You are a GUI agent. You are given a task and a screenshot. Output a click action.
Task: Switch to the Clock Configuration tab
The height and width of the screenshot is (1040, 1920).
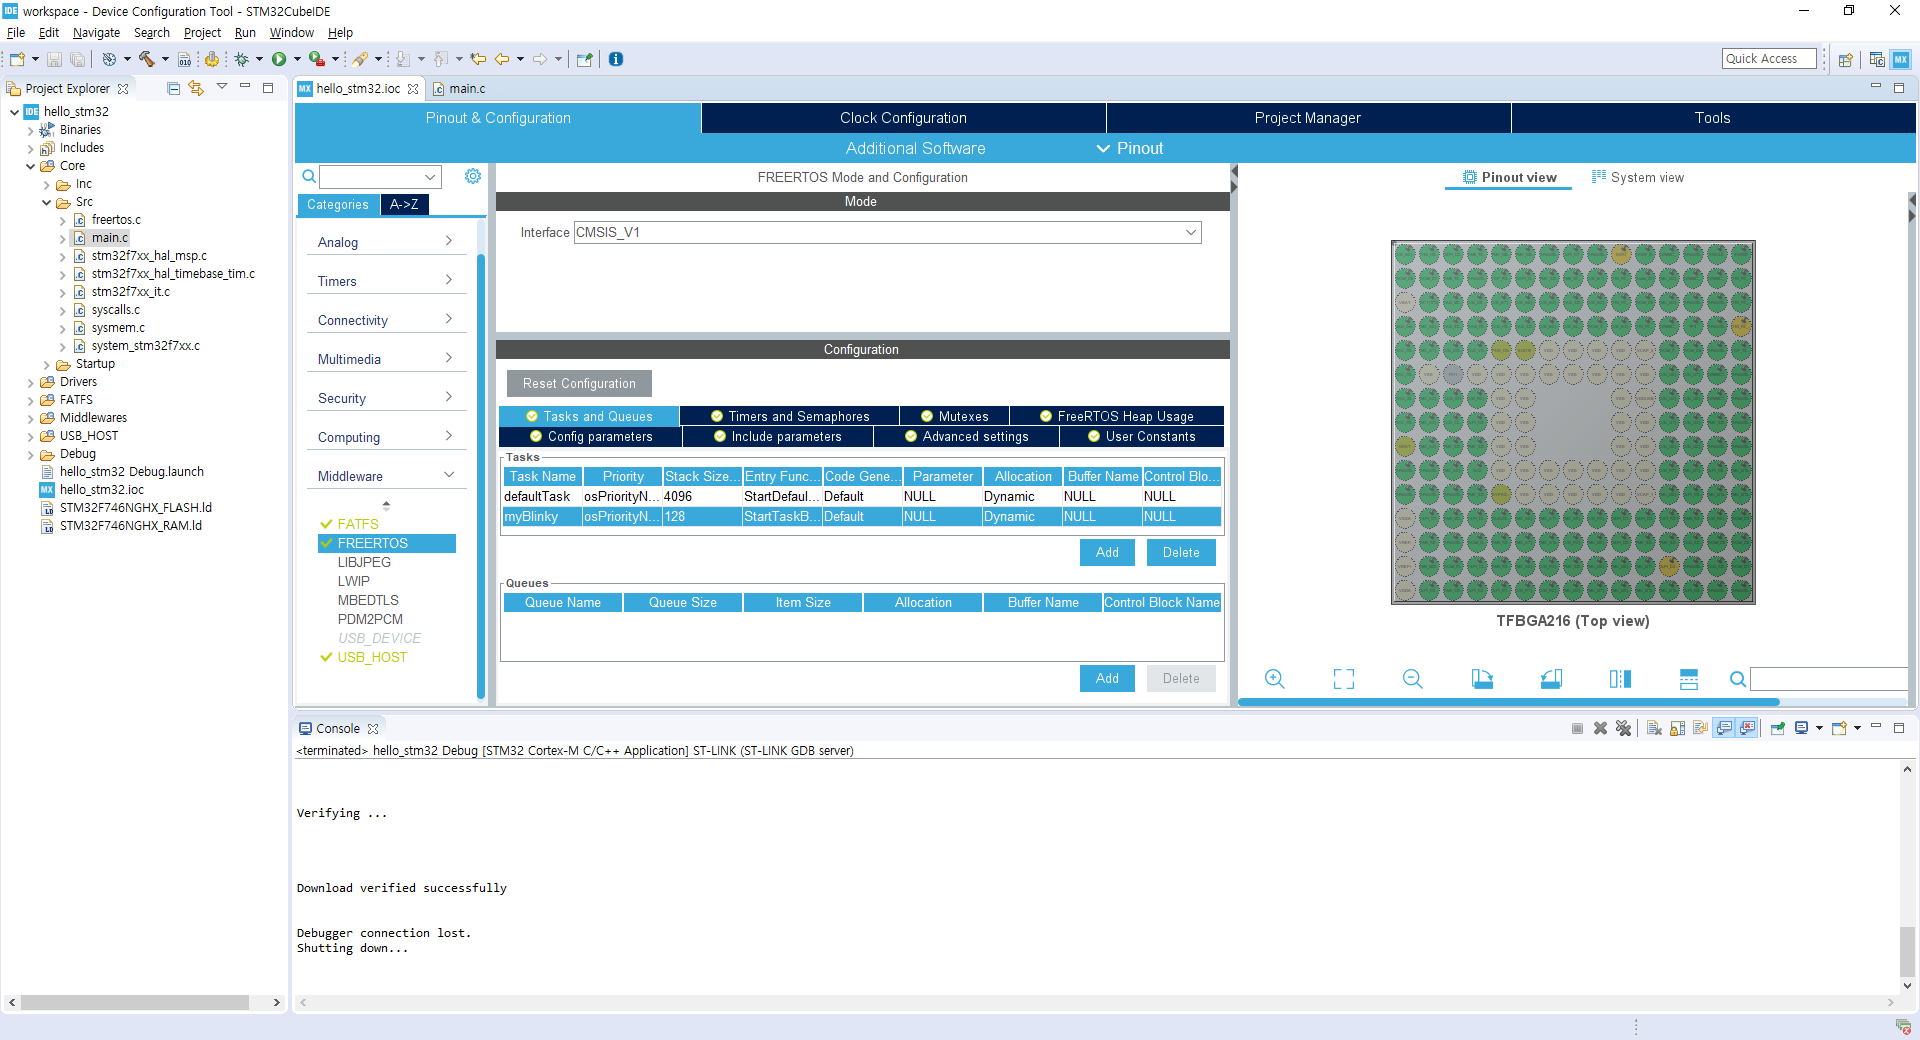click(x=903, y=118)
